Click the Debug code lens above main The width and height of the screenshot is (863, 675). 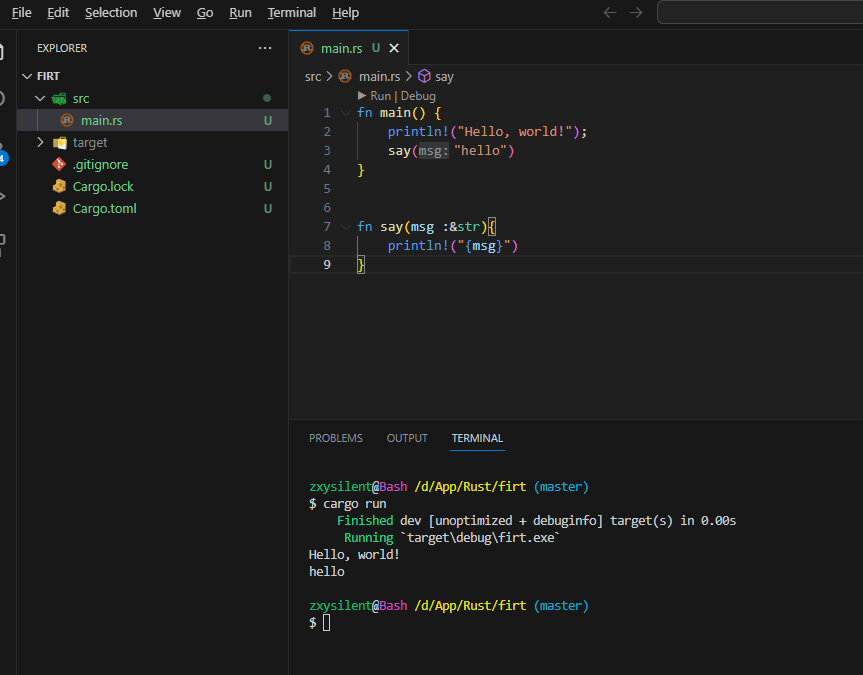click(418, 96)
